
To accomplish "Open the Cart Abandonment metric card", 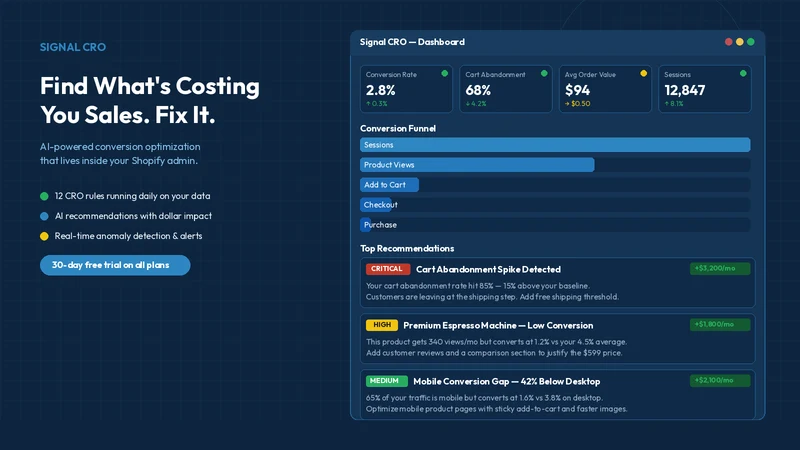I will (506, 89).
